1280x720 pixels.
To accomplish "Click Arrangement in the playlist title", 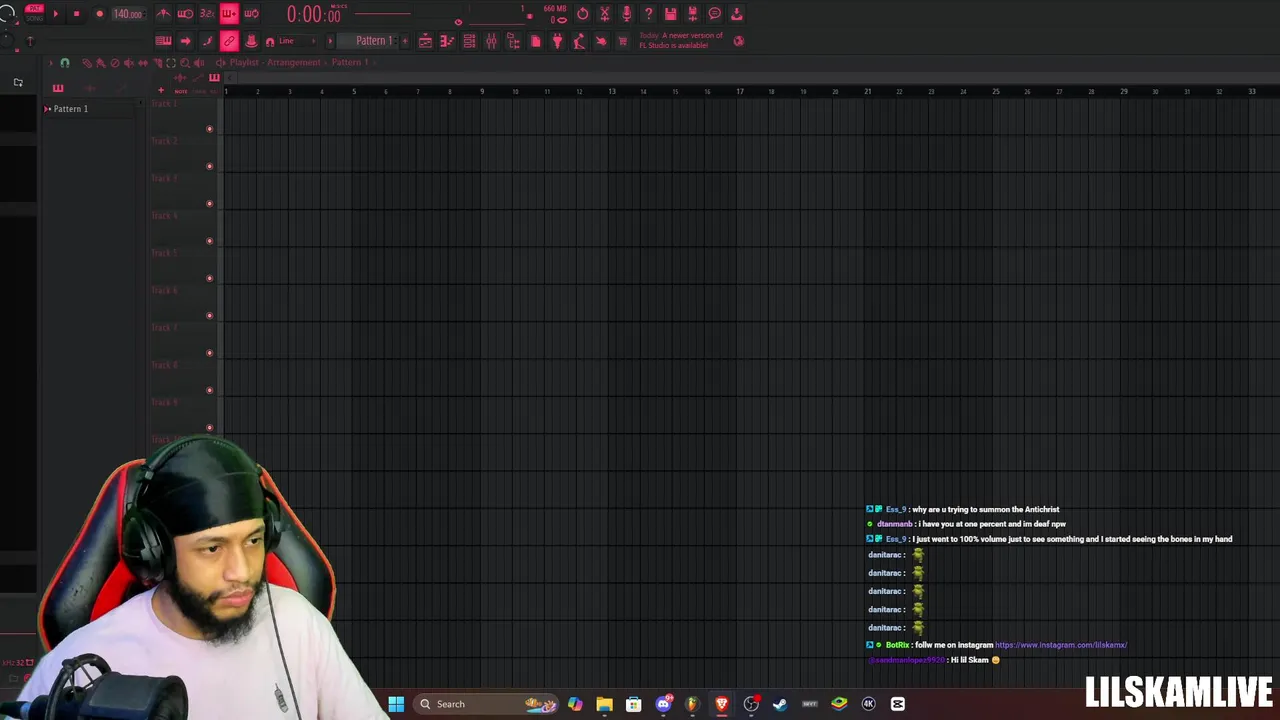I will click(x=294, y=62).
